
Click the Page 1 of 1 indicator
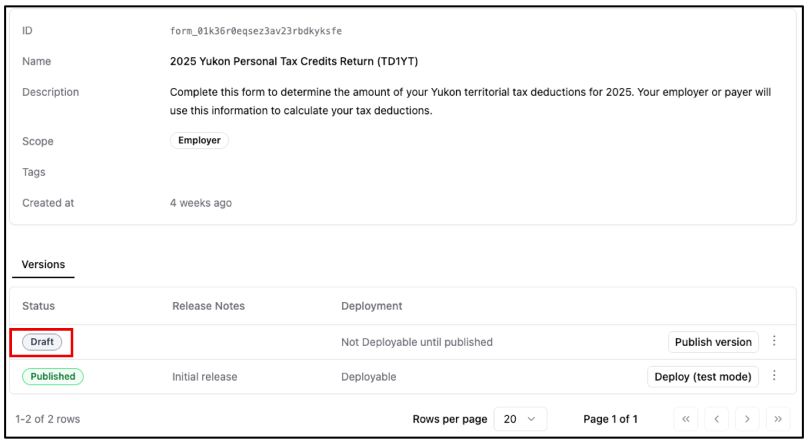[x=610, y=419]
